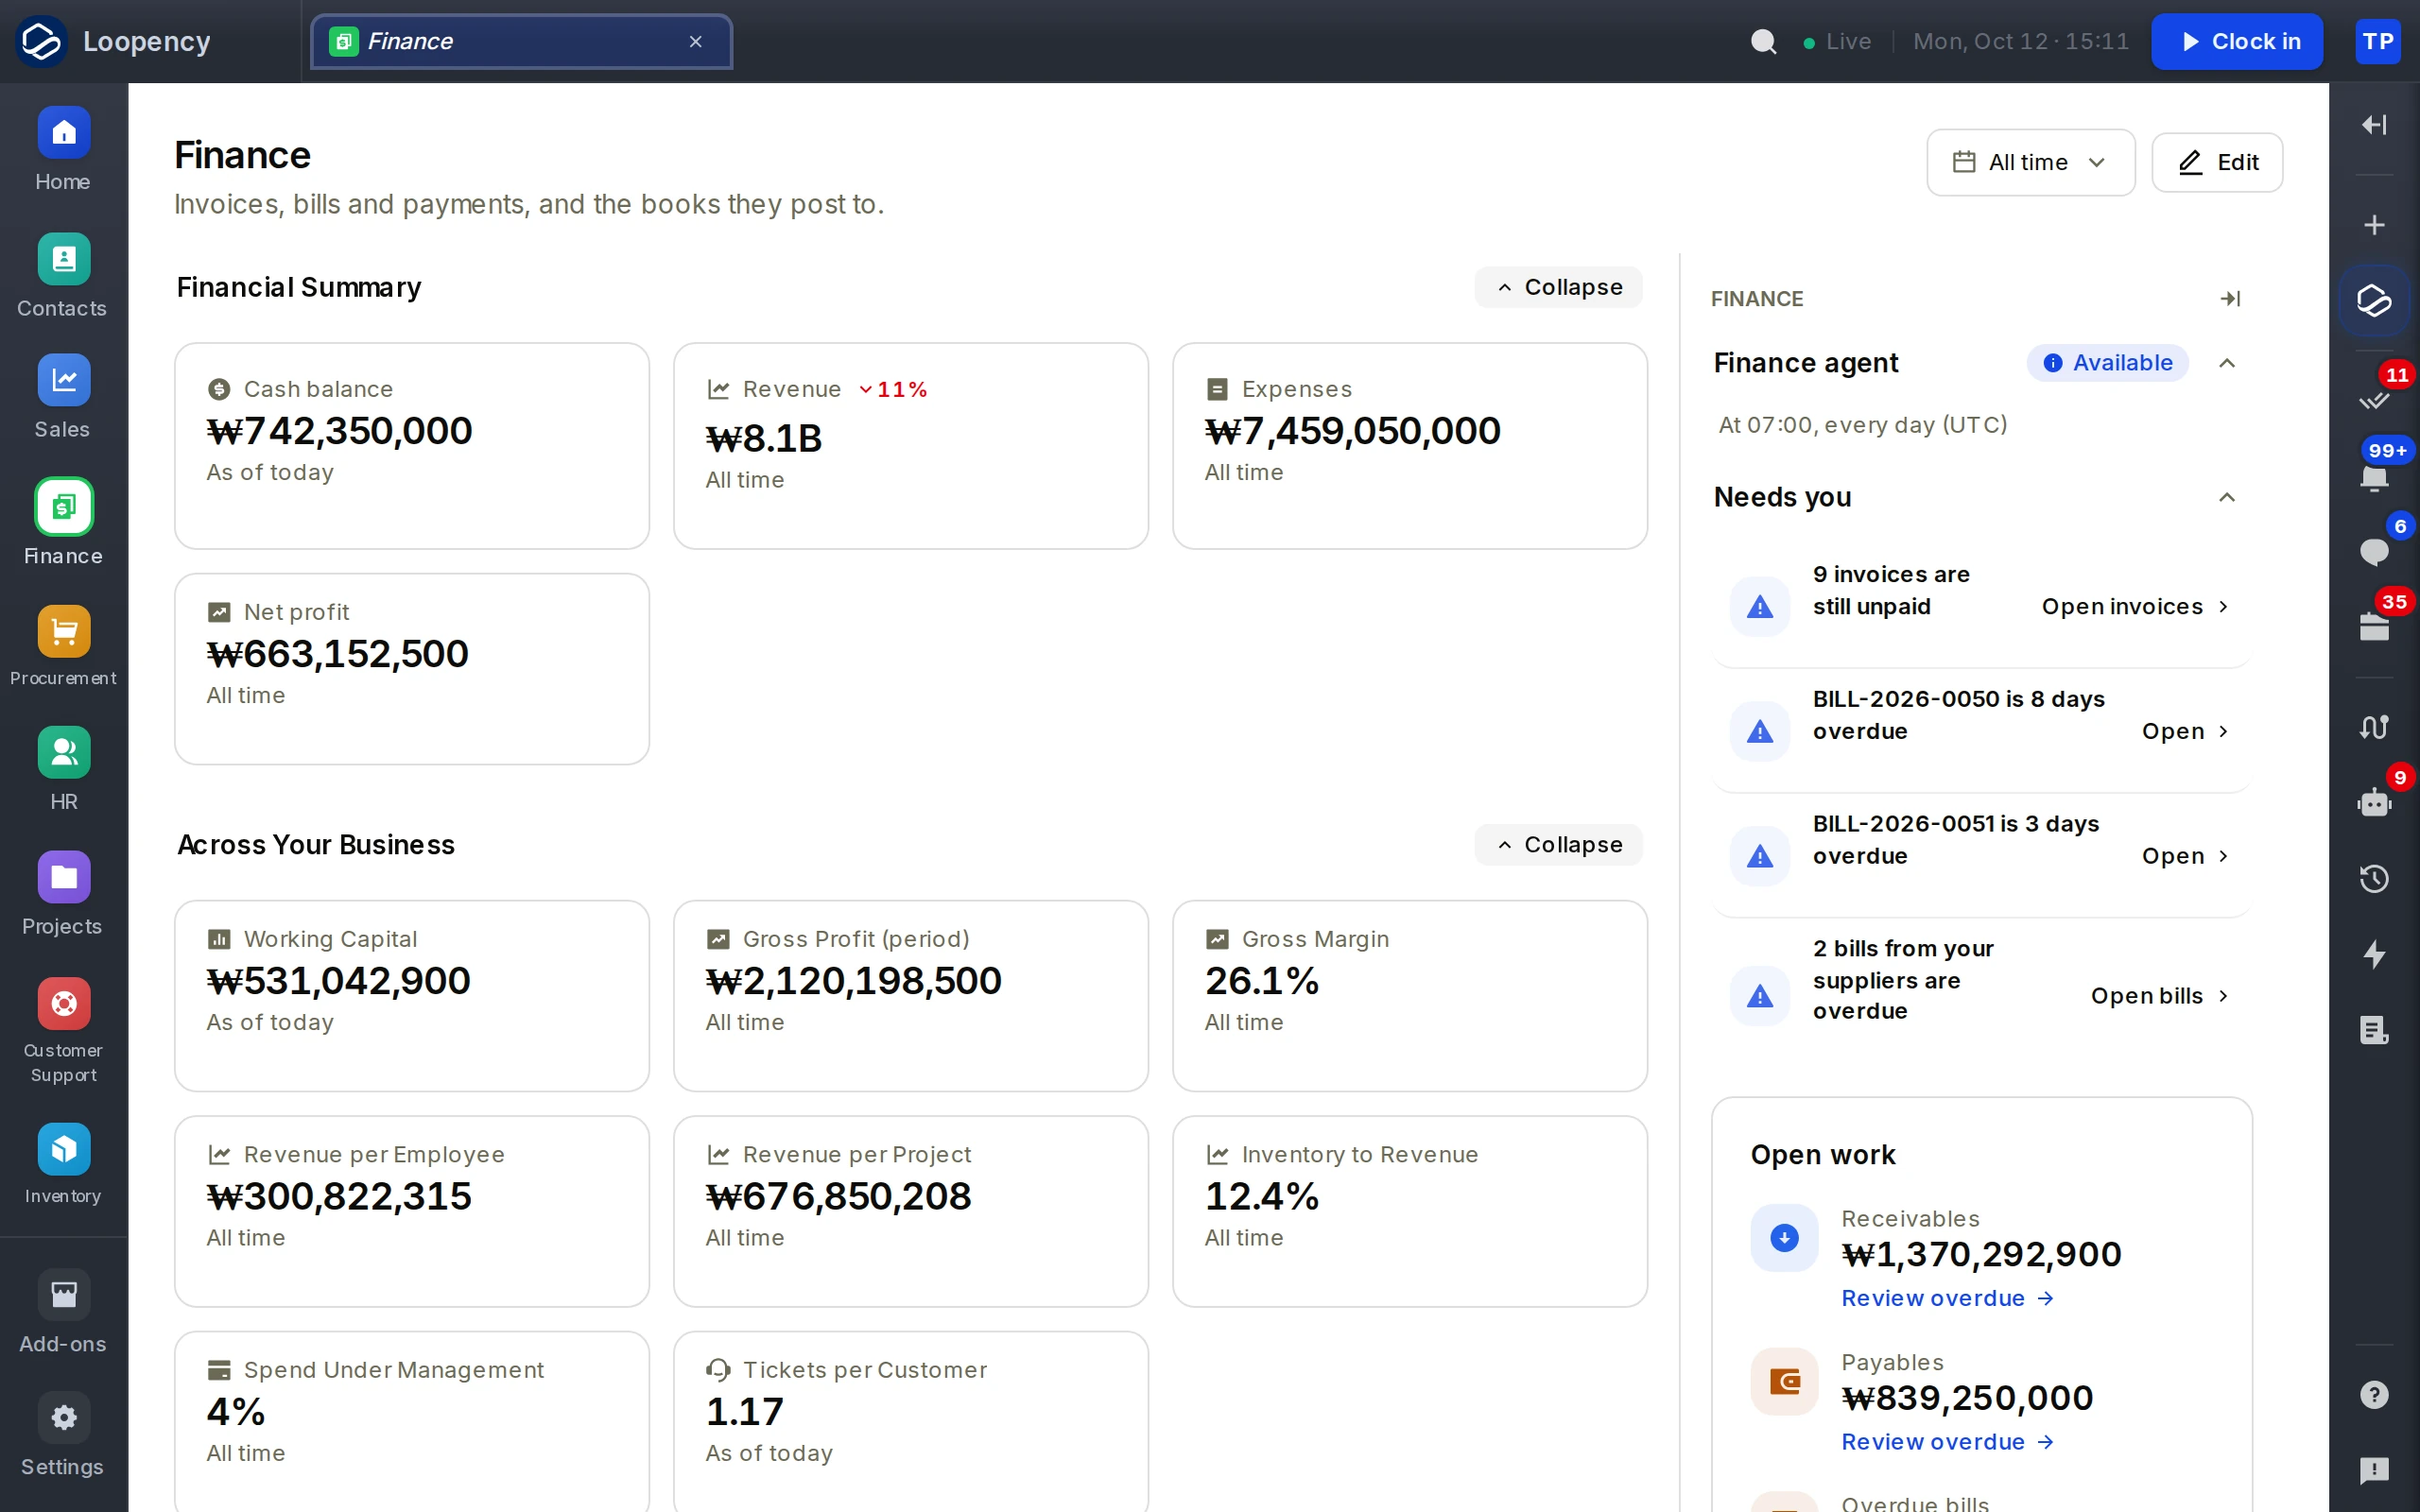Collapse the Finance agent section chevron
The image size is (2420, 1512).
tap(2227, 363)
